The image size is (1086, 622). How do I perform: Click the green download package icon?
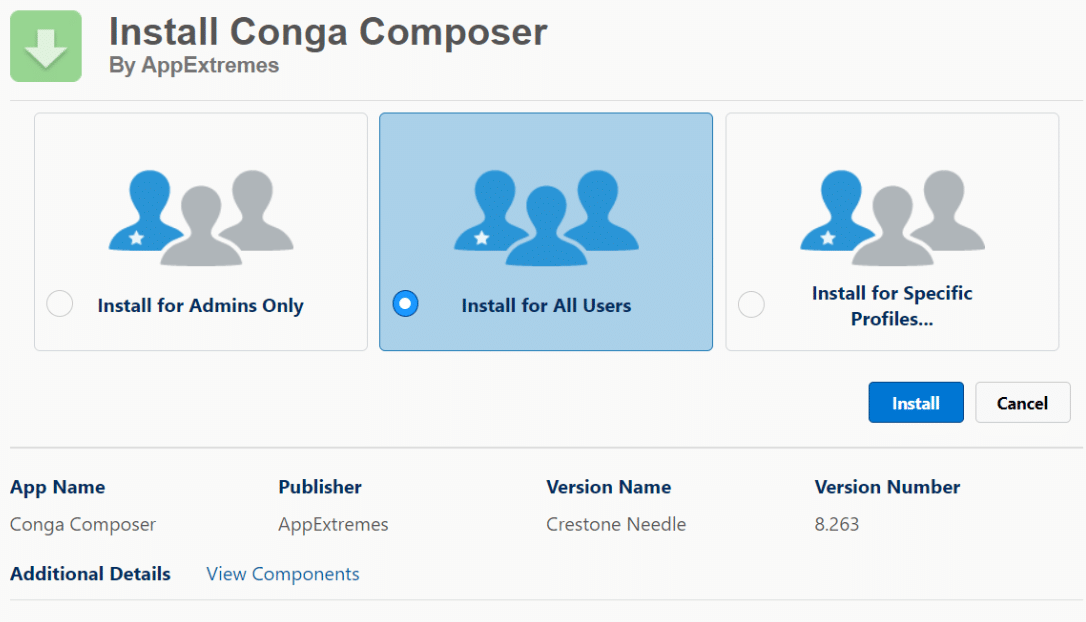point(45,45)
